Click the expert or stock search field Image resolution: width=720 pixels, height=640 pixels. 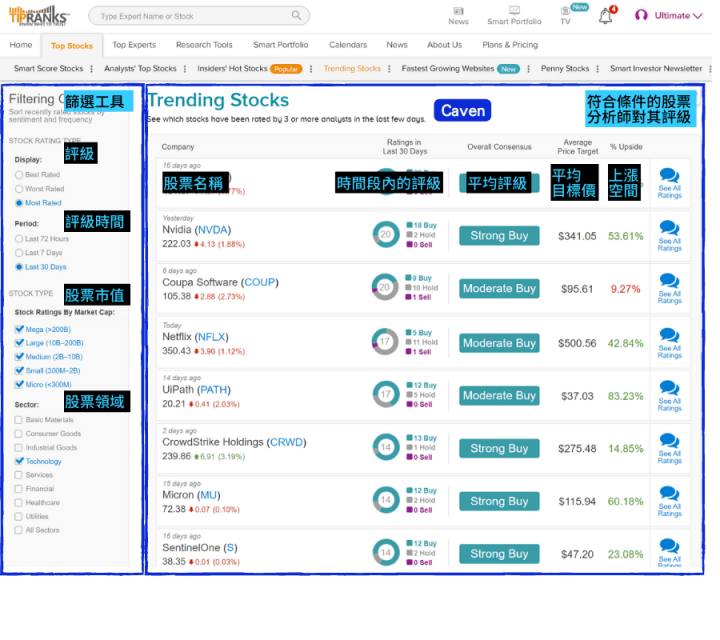click(x=190, y=16)
